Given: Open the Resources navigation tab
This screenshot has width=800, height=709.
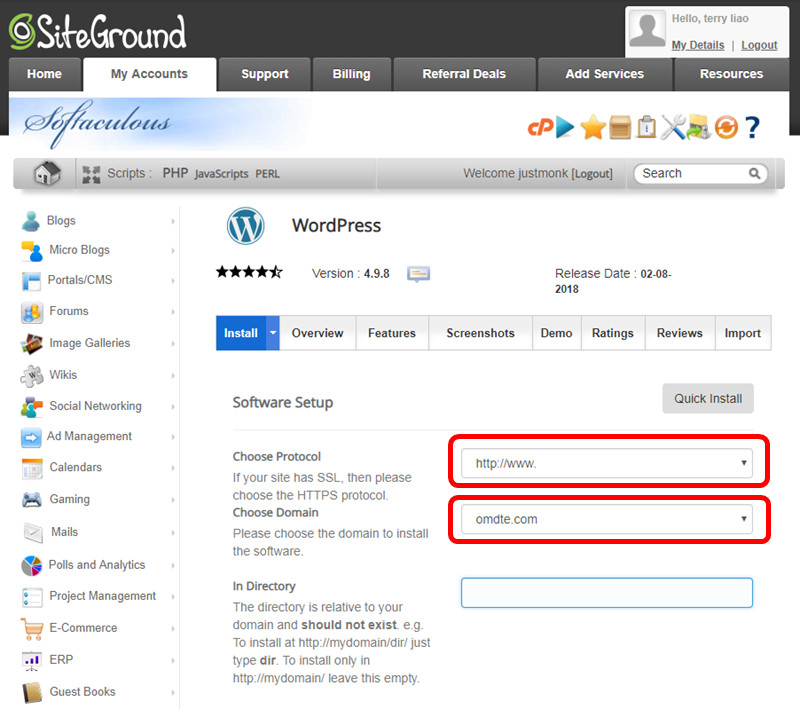Looking at the screenshot, I should tap(732, 74).
